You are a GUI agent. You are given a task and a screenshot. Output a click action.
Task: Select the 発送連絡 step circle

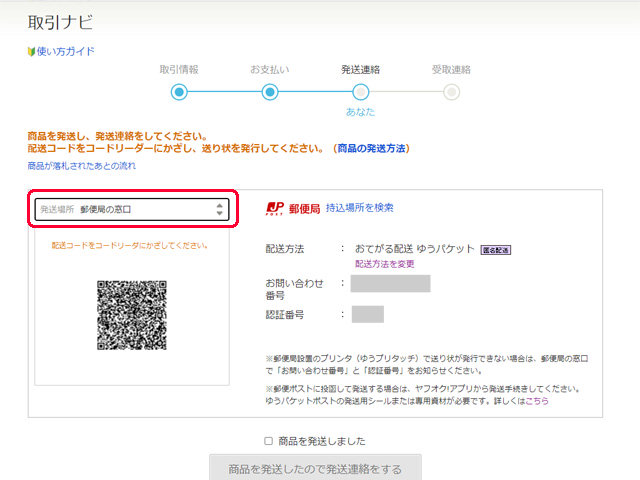tap(361, 92)
